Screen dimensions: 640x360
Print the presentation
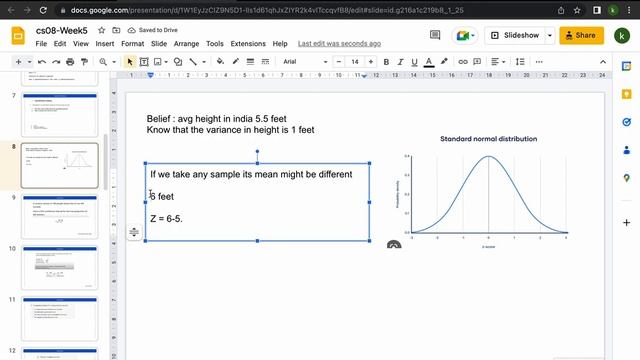click(x=70, y=62)
